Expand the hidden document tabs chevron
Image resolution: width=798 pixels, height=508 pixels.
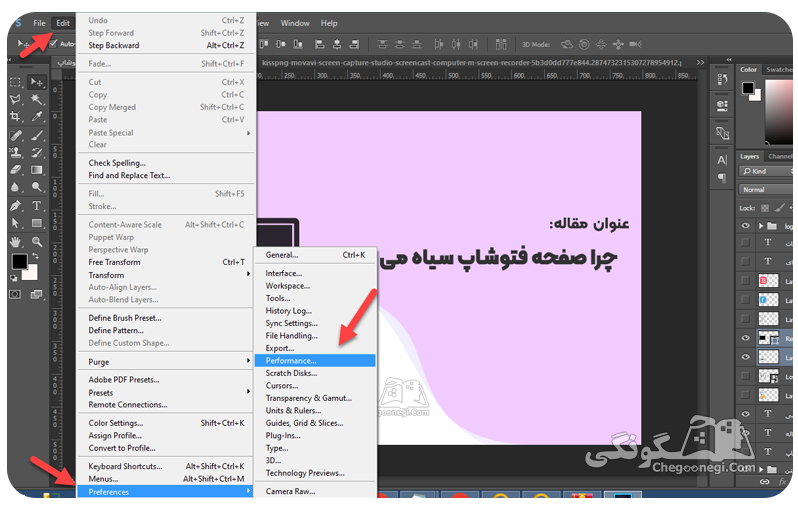(x=701, y=63)
